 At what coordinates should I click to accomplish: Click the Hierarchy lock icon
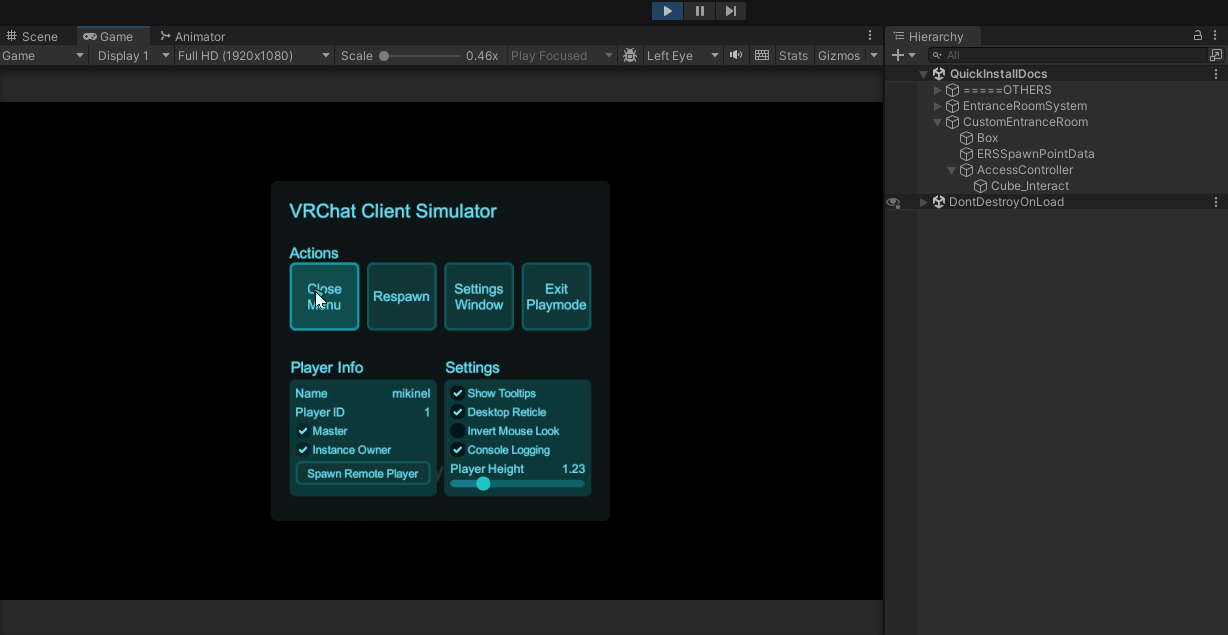click(1198, 36)
